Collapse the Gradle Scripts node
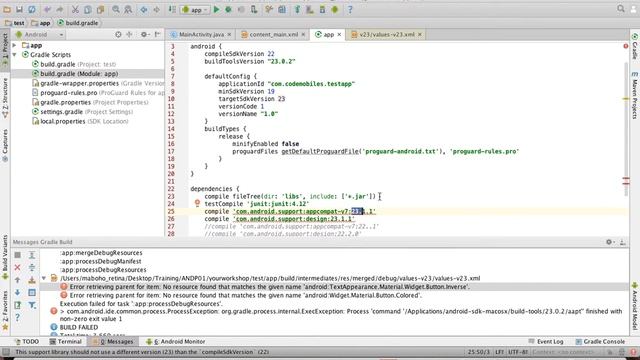 coord(15,55)
